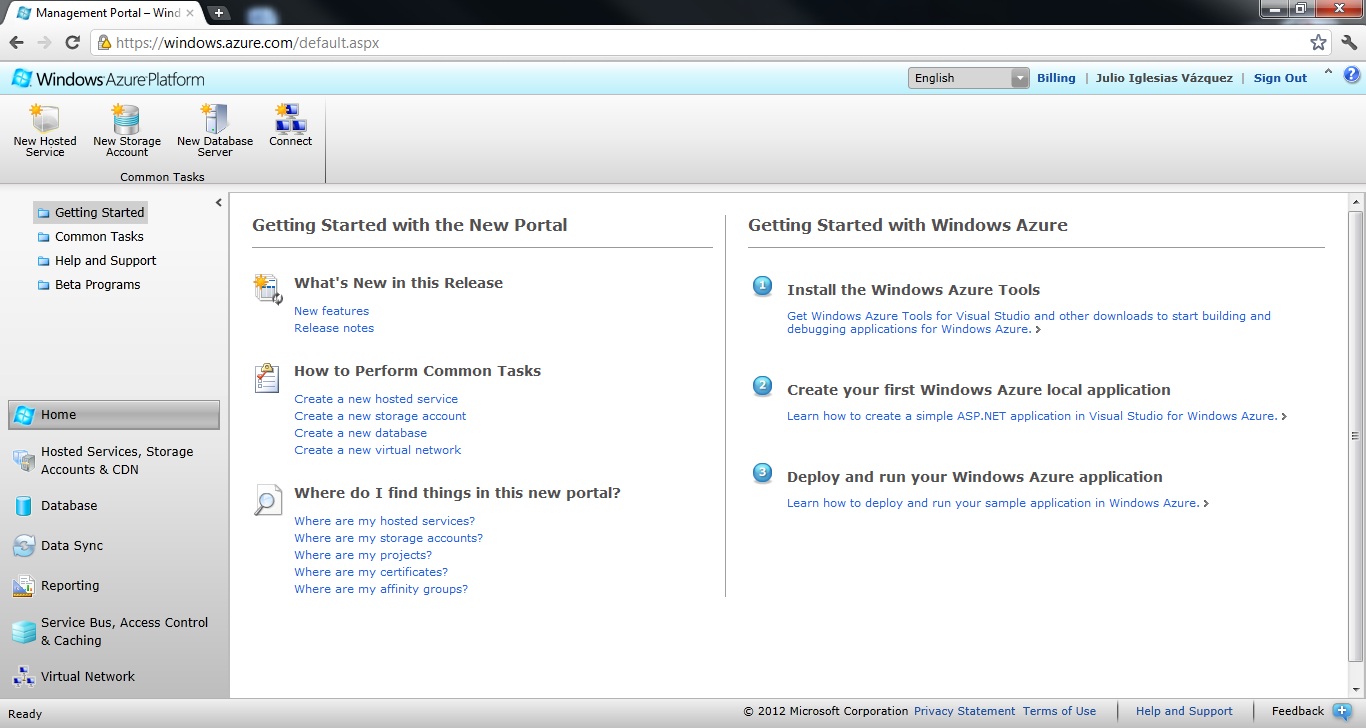Click Create a new database link
1366x728 pixels.
360,433
